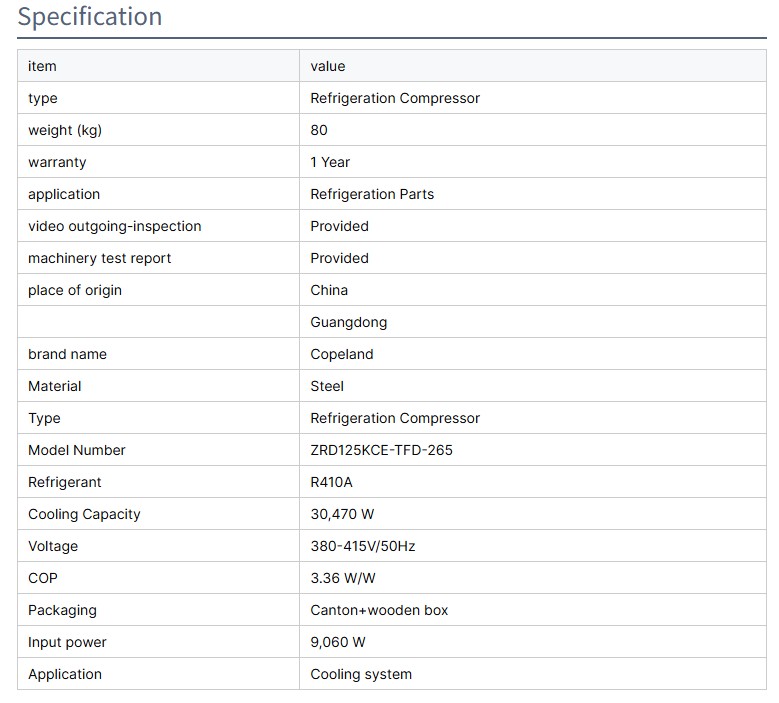Image resolution: width=779 pixels, height=703 pixels.
Task: Select the brand name 'Copeland'
Action: point(342,354)
